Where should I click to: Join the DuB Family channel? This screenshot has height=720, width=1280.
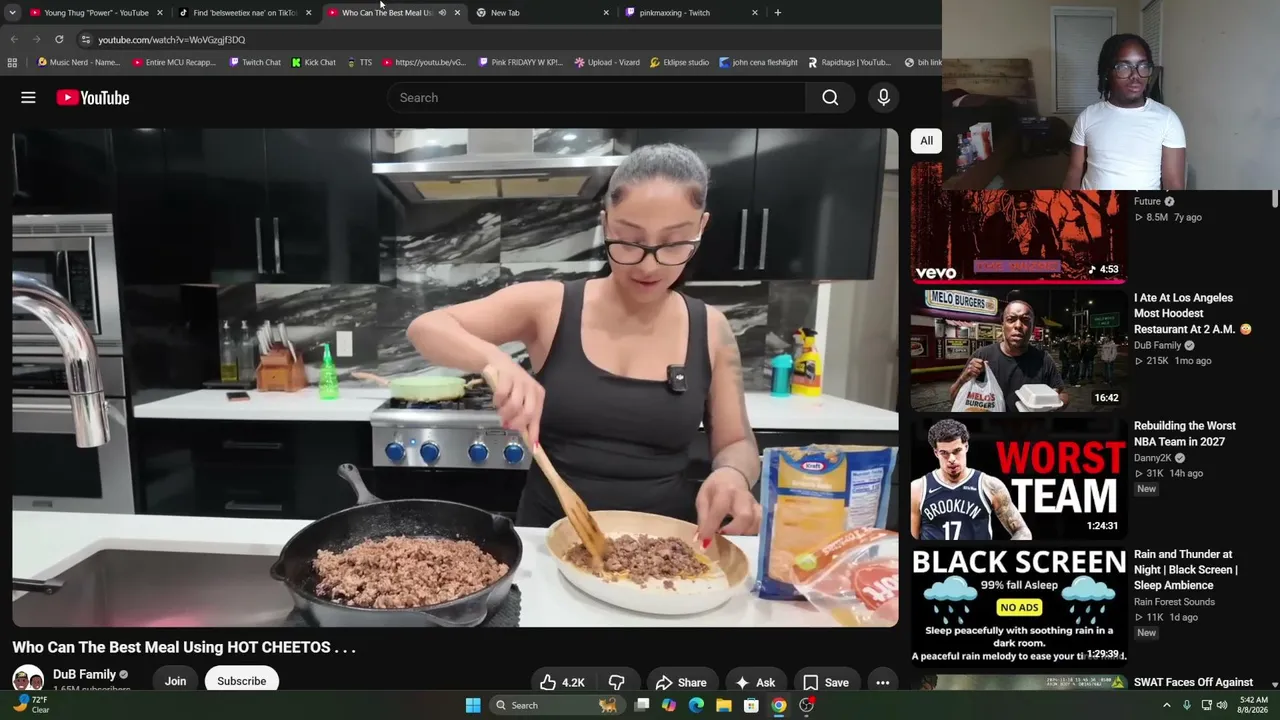[x=175, y=681]
